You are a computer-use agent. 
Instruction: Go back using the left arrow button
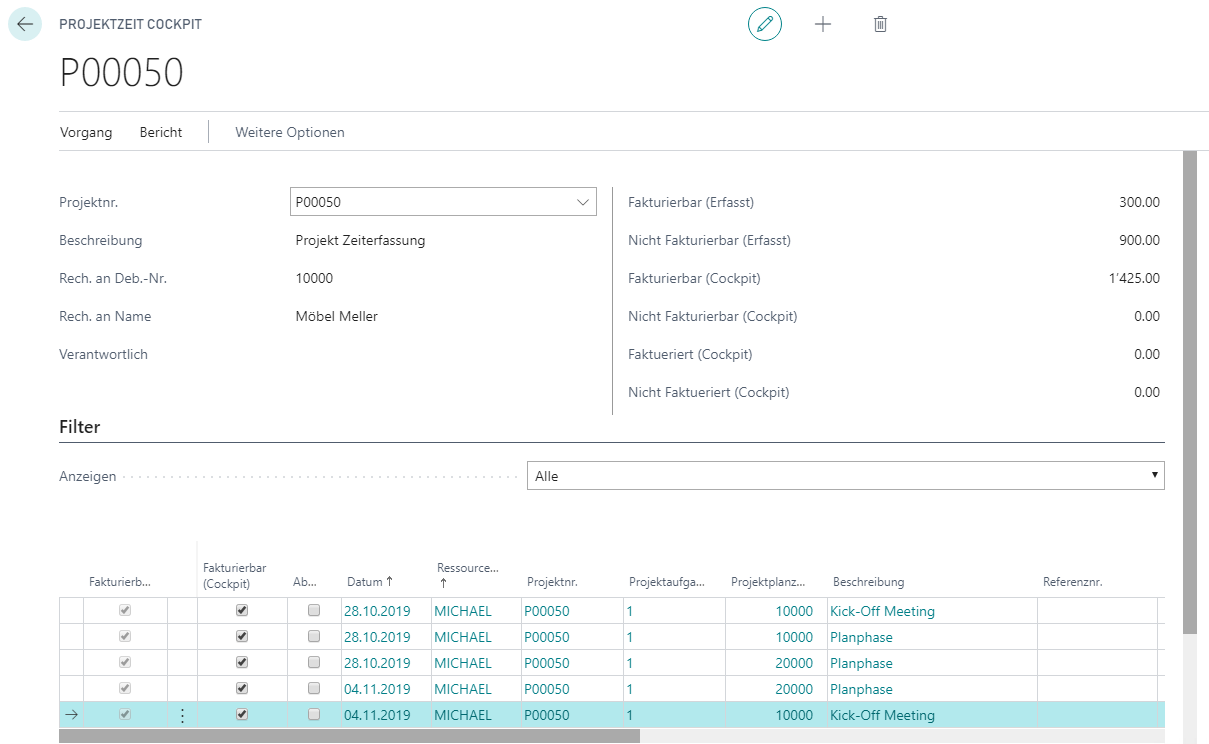tap(25, 24)
